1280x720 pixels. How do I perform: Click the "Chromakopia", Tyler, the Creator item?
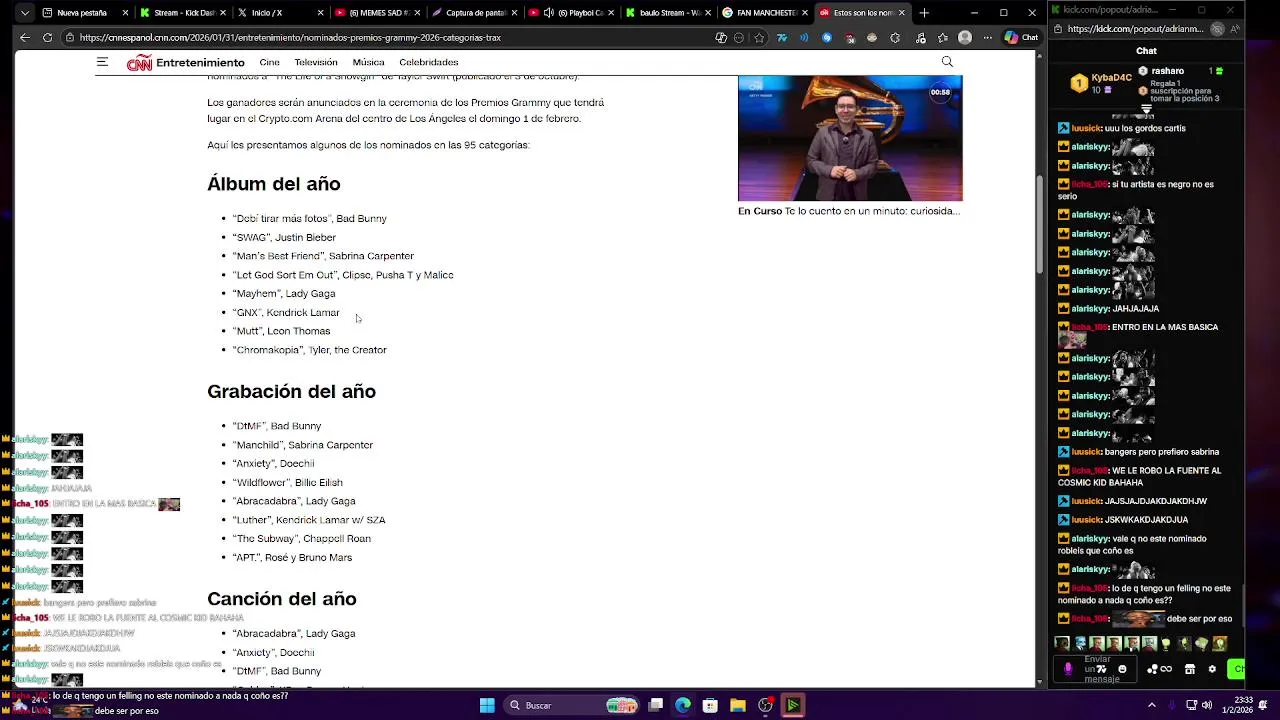(x=309, y=350)
